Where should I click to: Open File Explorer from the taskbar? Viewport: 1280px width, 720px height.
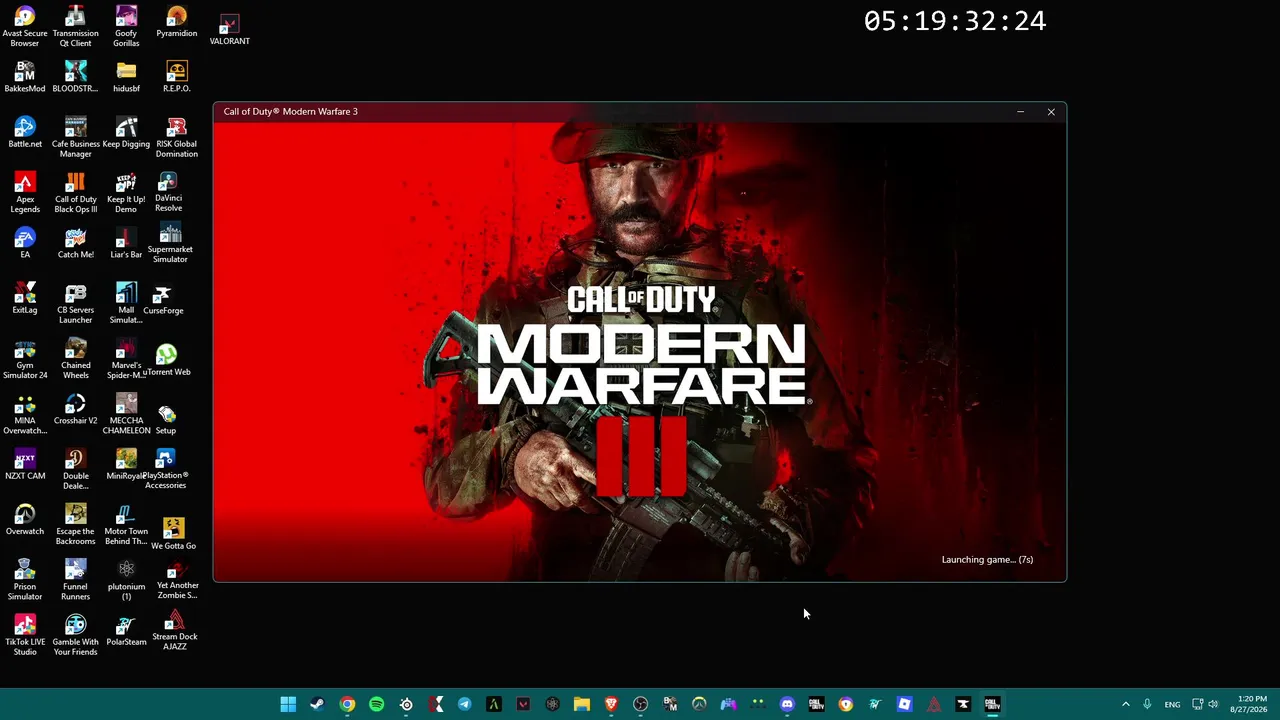pos(582,704)
